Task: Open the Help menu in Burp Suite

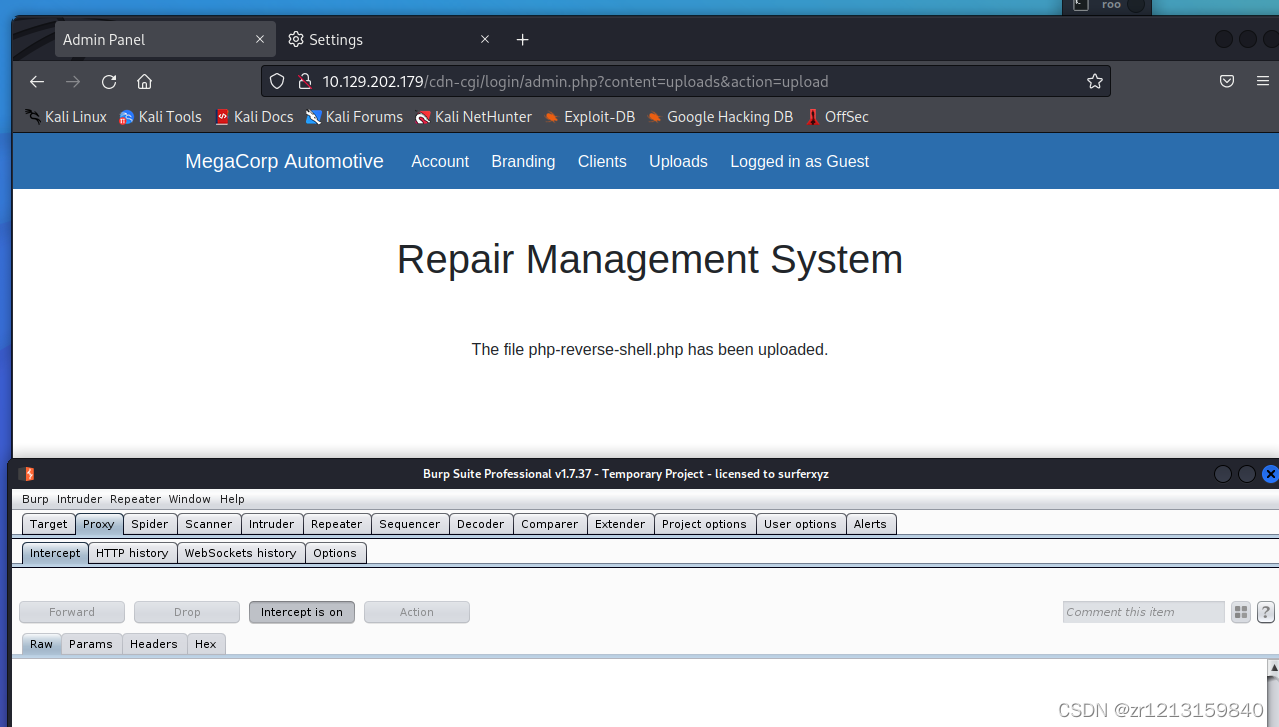Action: click(x=232, y=499)
